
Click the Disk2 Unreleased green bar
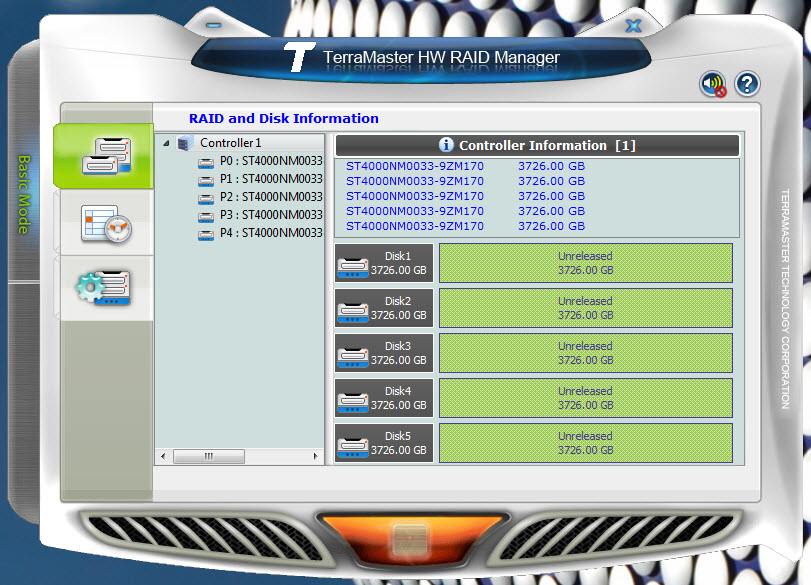pyautogui.click(x=585, y=308)
